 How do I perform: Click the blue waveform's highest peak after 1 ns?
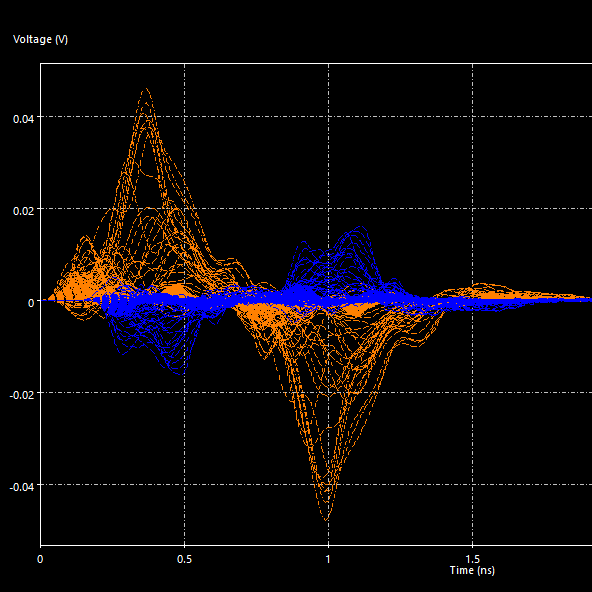[x=361, y=227]
